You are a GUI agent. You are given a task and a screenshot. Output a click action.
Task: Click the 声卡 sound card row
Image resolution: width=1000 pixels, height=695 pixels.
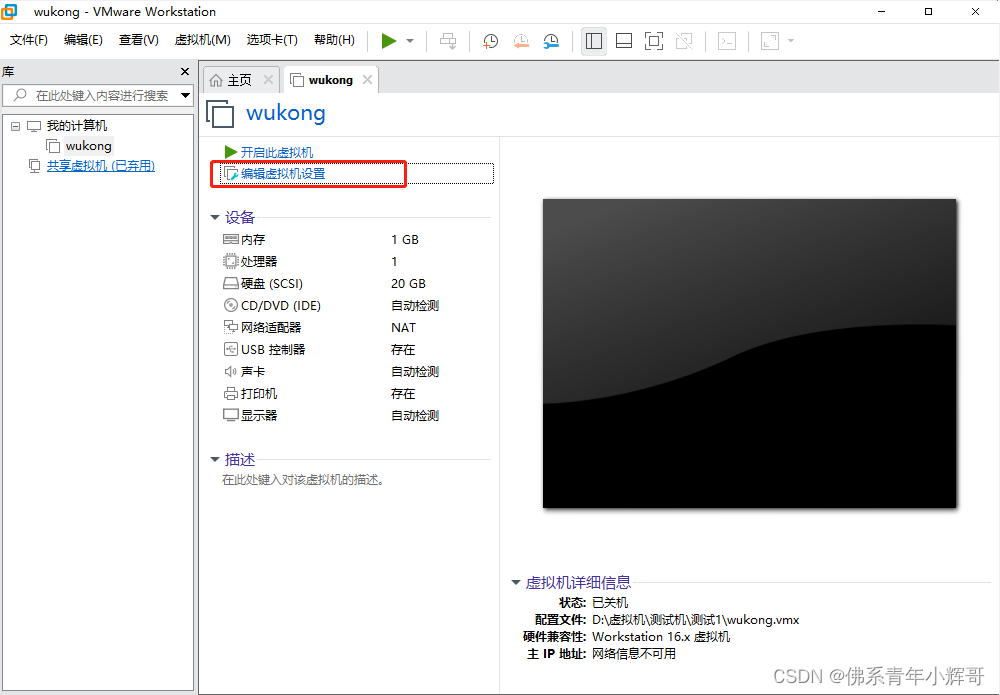[x=356, y=372]
